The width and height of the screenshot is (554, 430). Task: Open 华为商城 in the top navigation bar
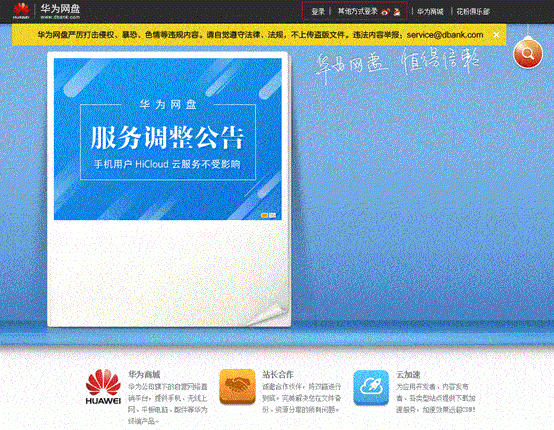click(430, 12)
